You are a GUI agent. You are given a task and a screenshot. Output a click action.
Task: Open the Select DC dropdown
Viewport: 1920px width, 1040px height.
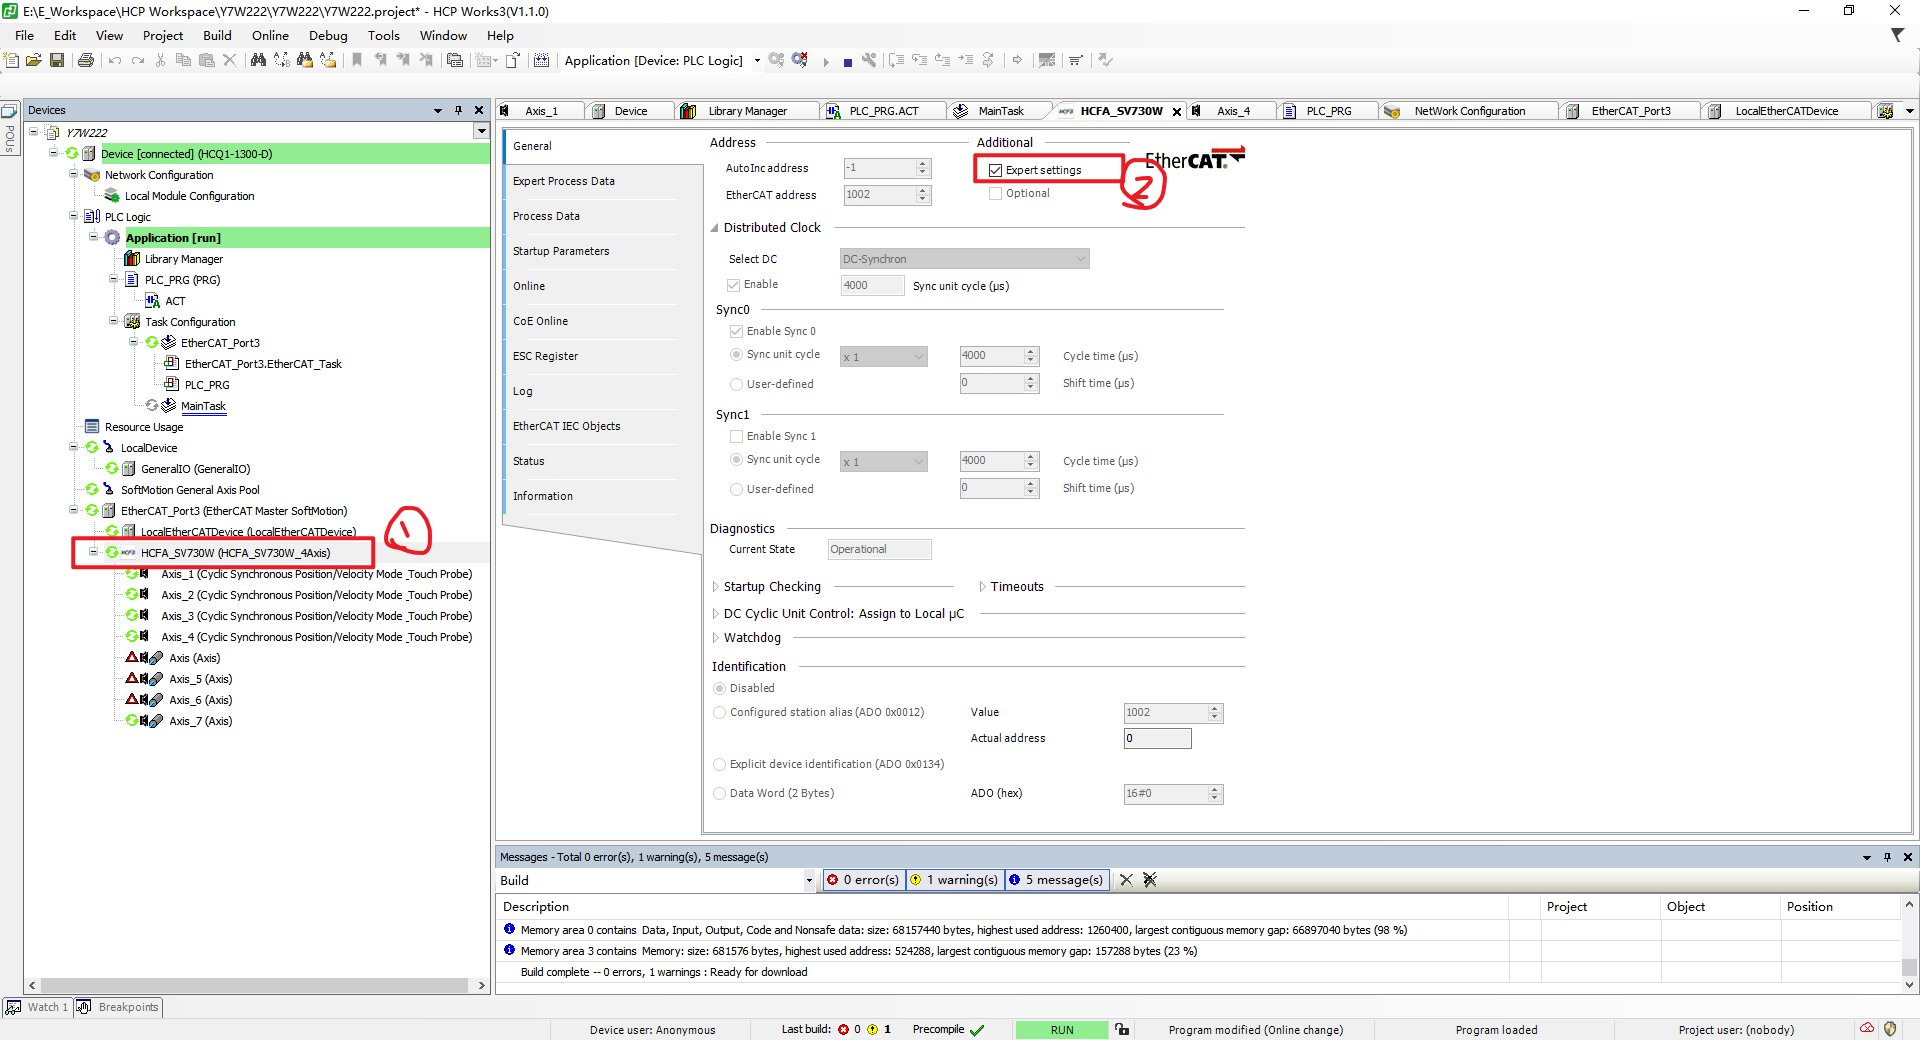coord(965,259)
